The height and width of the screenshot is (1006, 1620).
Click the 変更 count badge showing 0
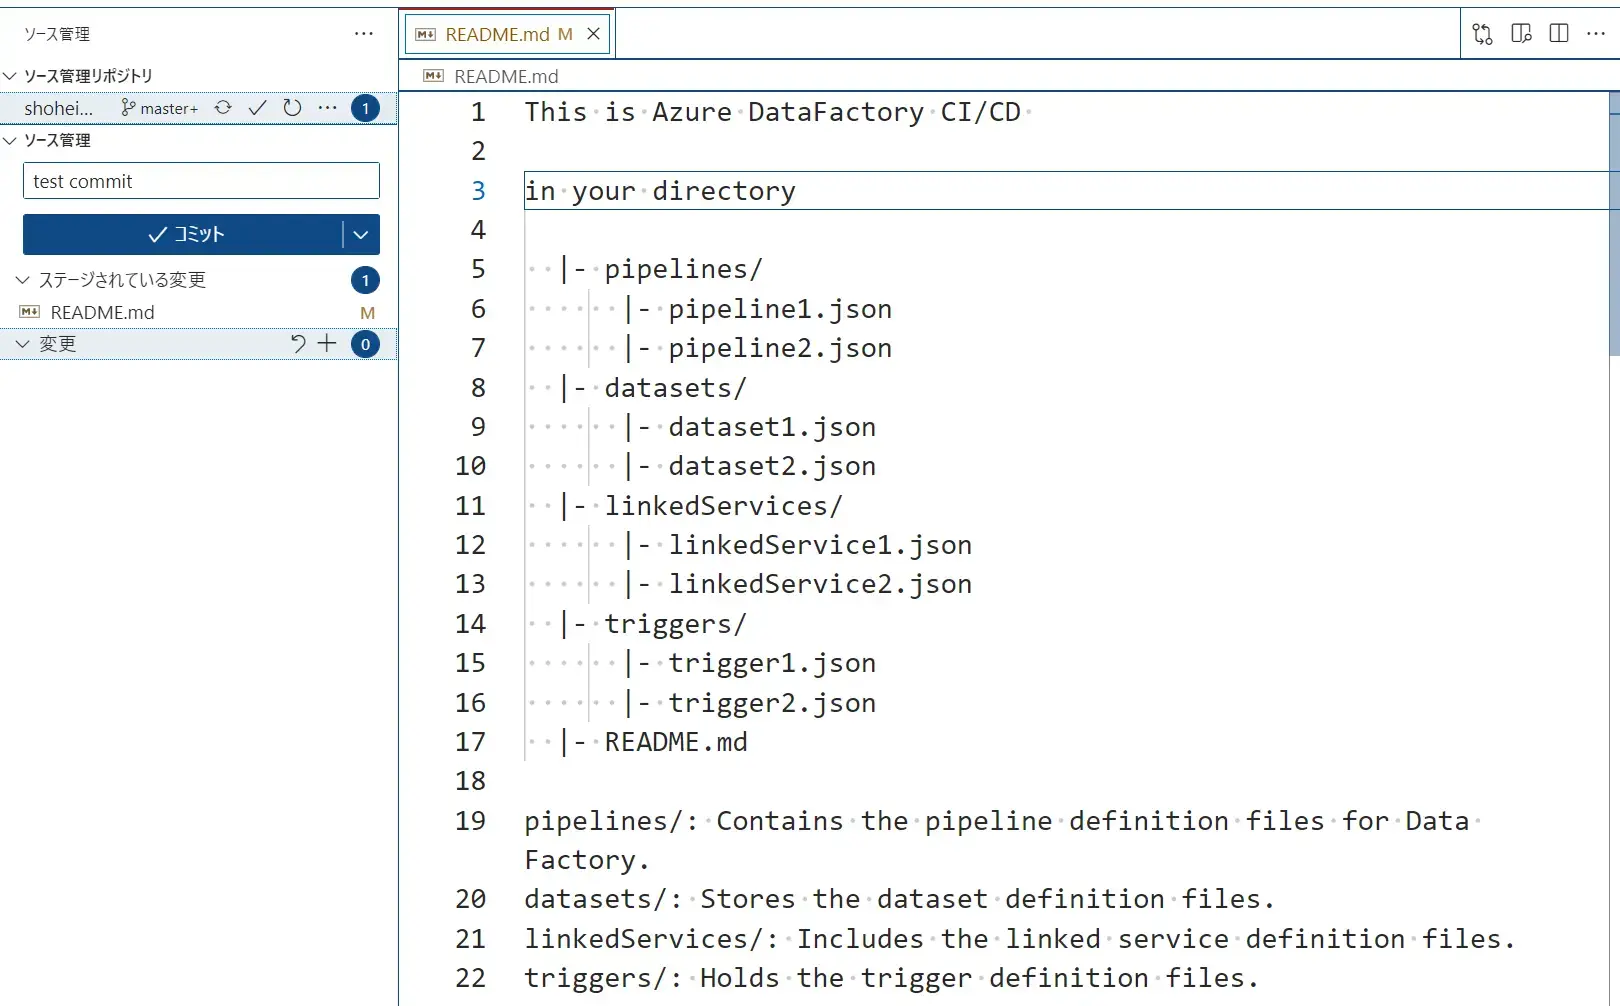(x=366, y=345)
